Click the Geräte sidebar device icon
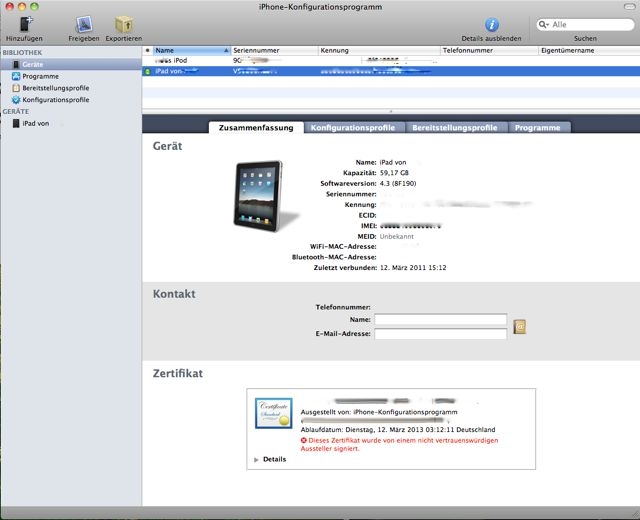This screenshot has height=520, width=640. 16,64
